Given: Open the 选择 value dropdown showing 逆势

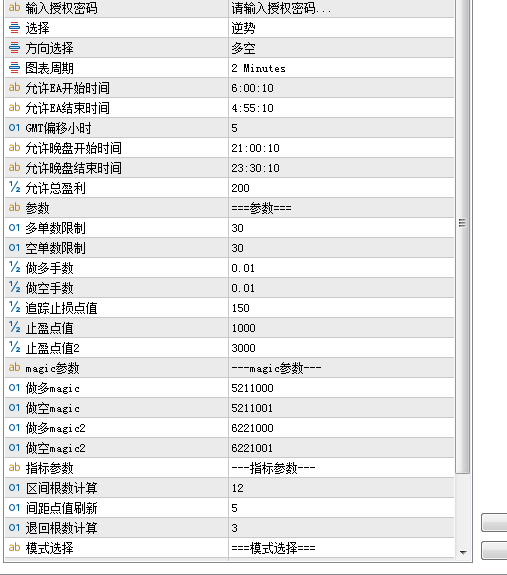Looking at the screenshot, I should 341,28.
